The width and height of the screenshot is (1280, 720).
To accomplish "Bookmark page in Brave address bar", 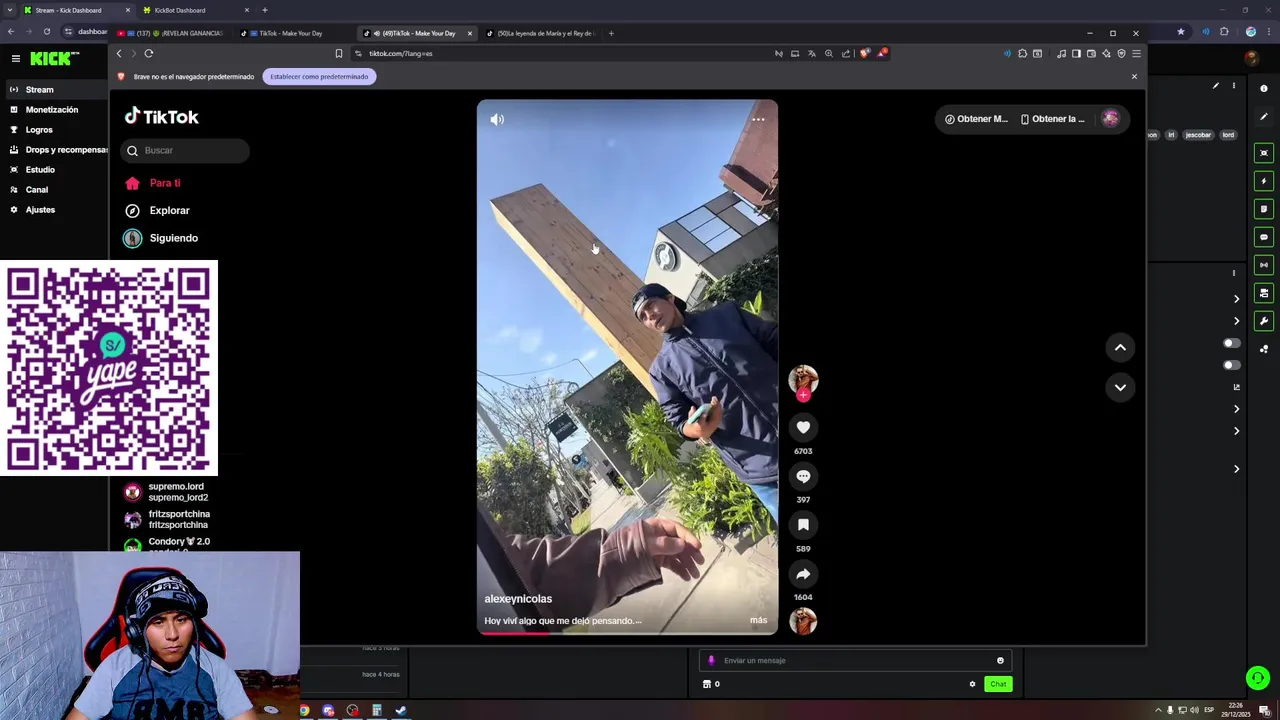I will tap(338, 53).
